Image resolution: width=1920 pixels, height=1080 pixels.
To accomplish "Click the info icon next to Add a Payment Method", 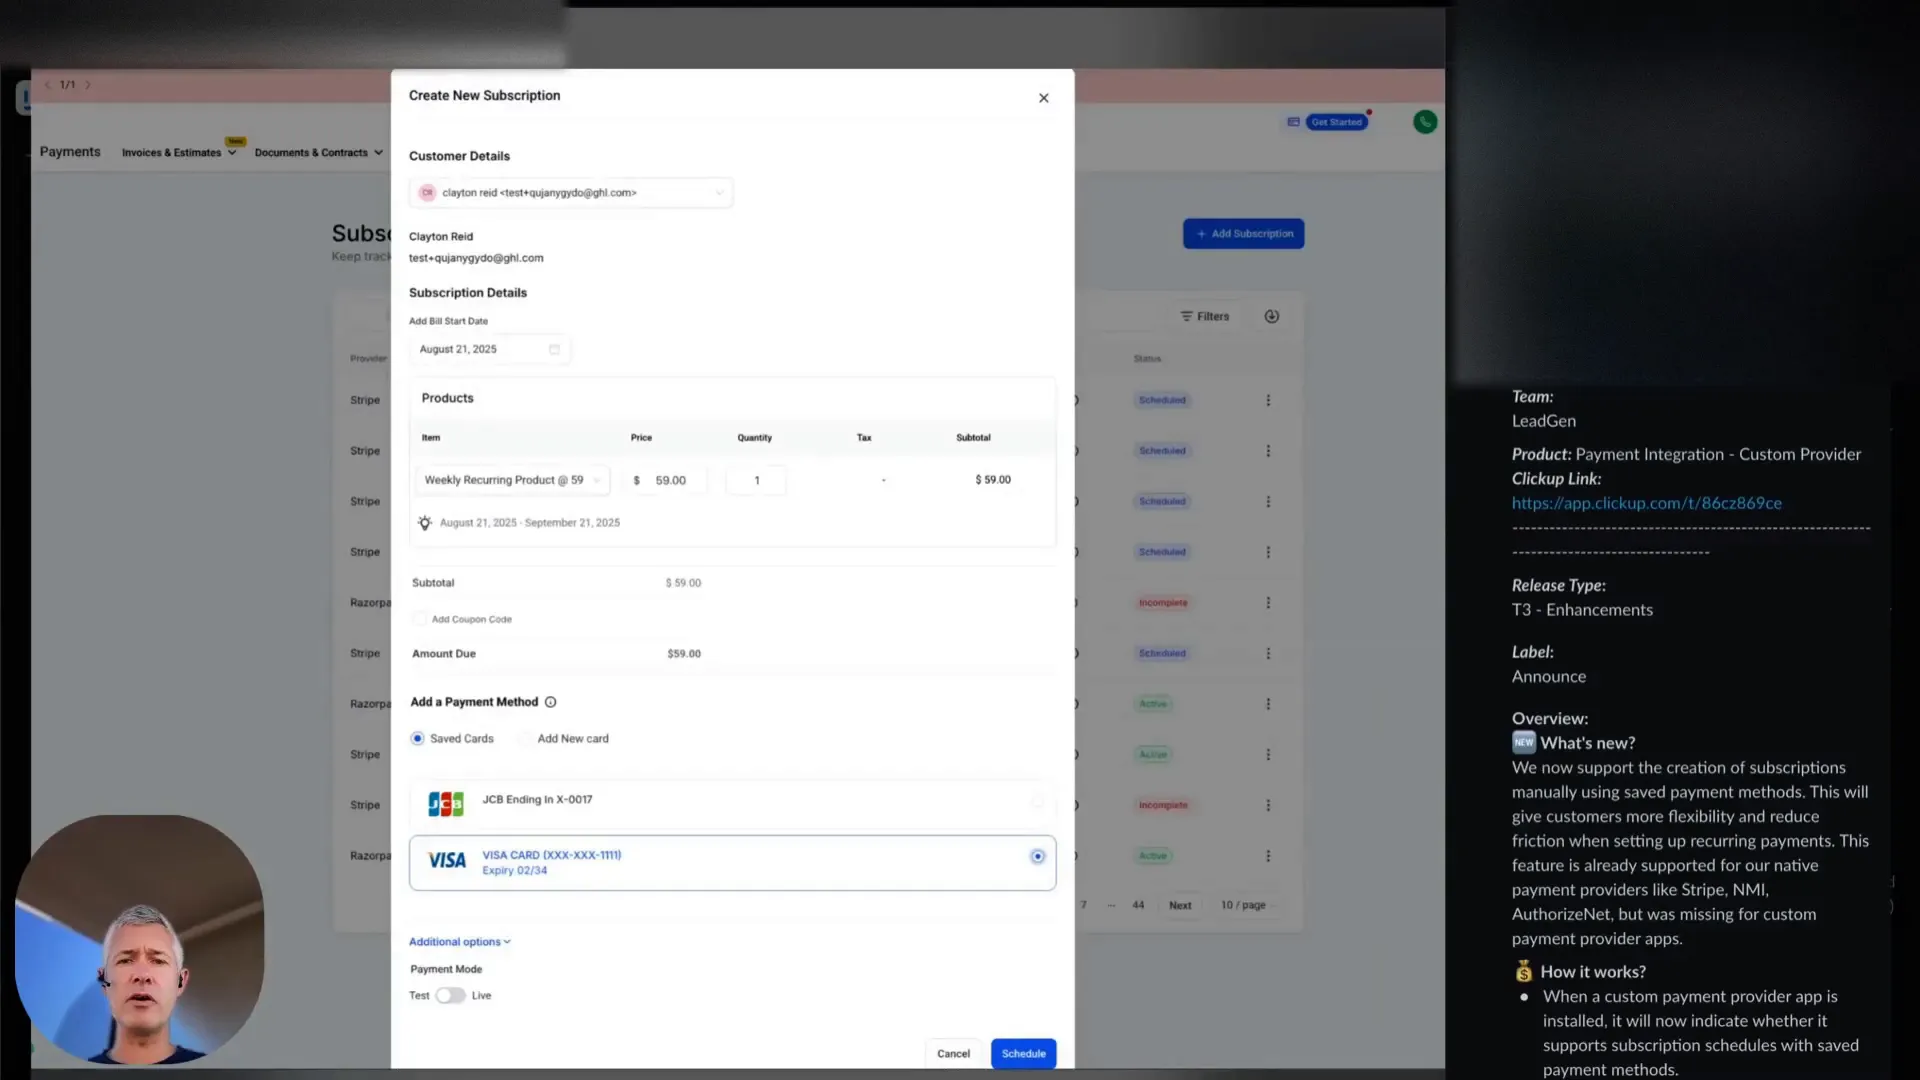I will coord(550,702).
